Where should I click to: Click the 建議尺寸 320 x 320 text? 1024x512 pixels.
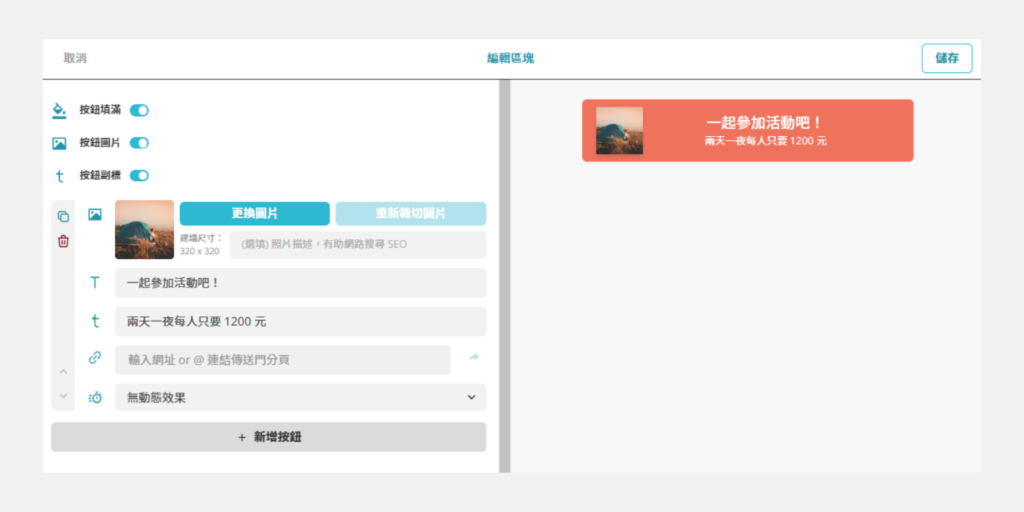[x=201, y=244]
